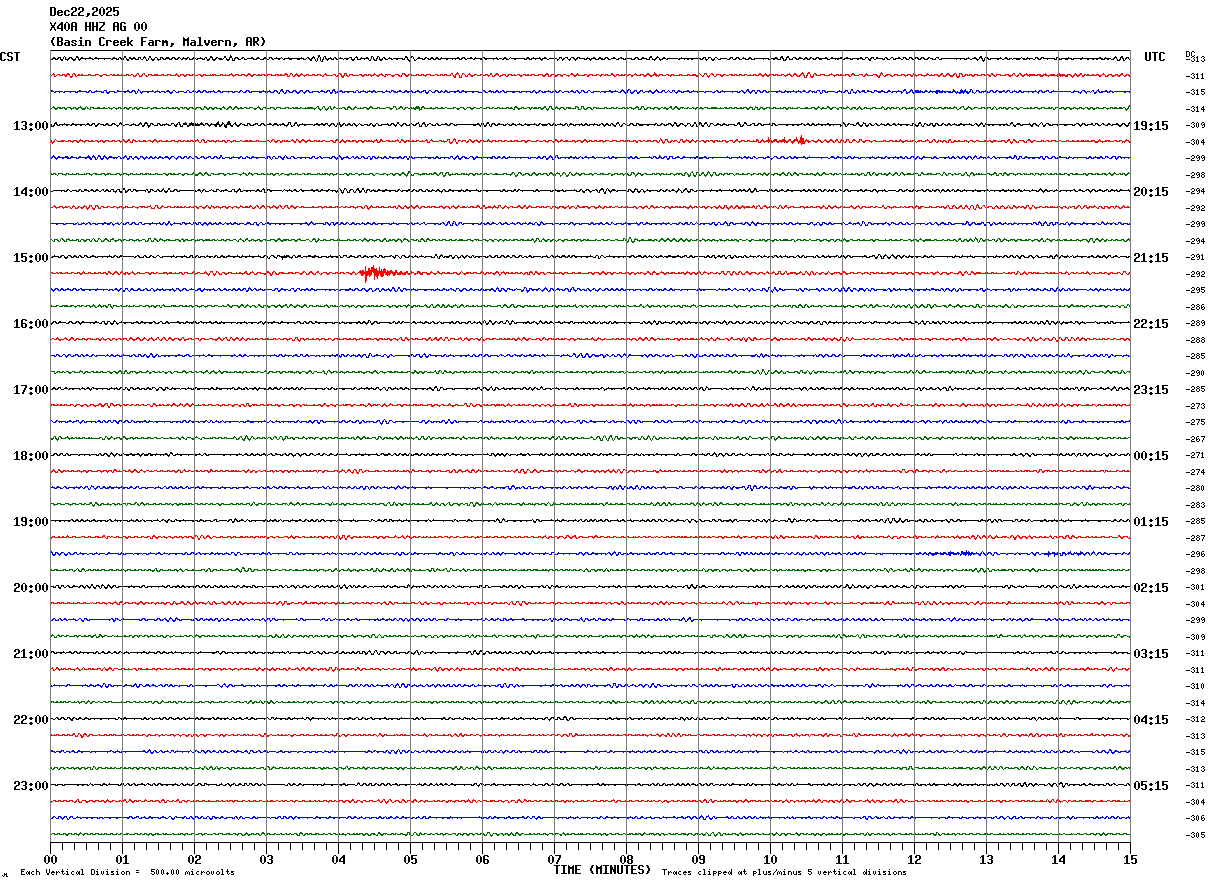Screen dimensions: 1210x886
Task: Select the -271 DC offset value
Action: click(x=1195, y=456)
